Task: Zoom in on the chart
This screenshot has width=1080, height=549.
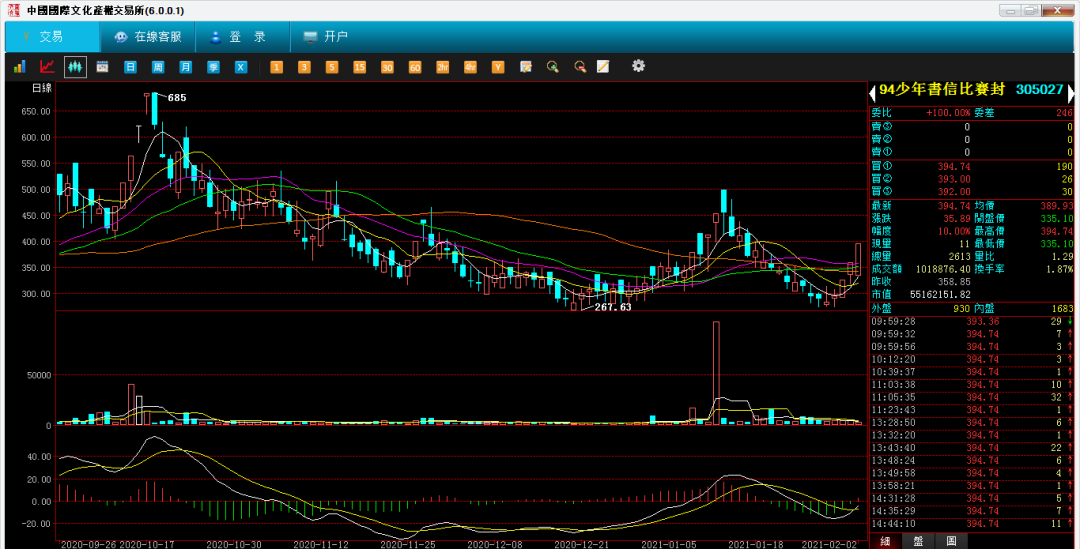Action: [552, 67]
